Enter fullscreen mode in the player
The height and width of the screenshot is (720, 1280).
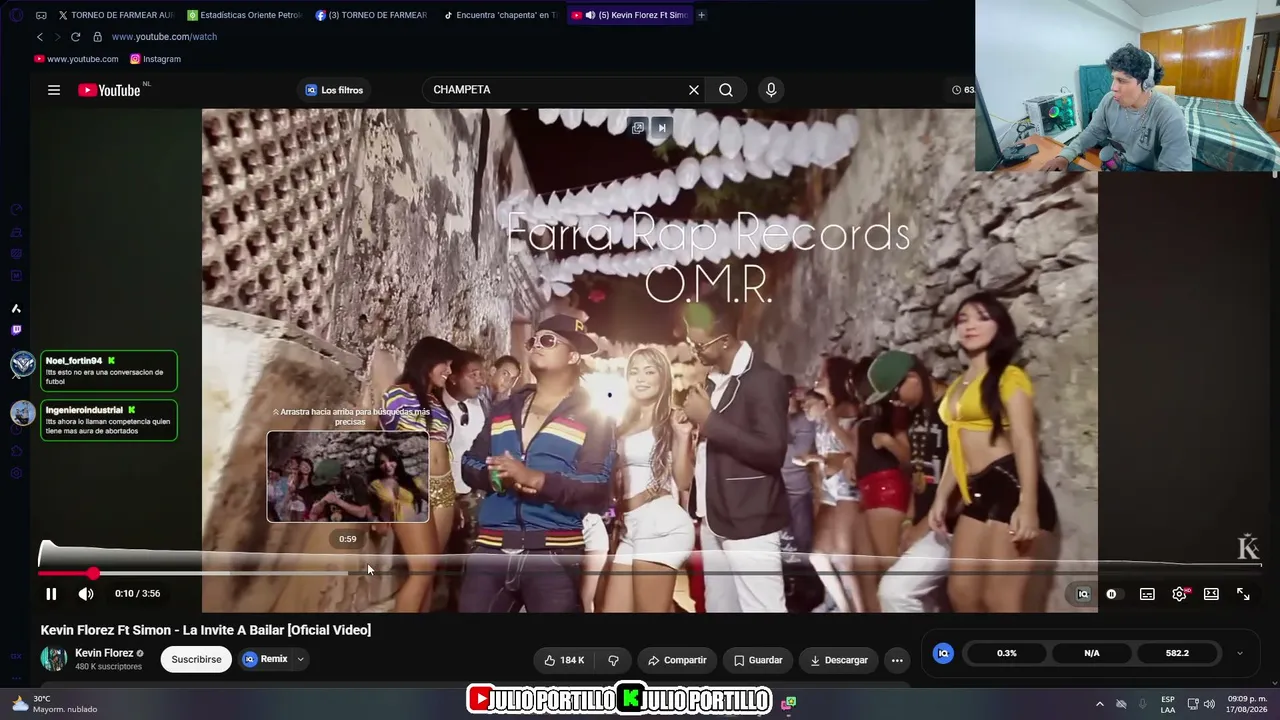coord(1243,594)
